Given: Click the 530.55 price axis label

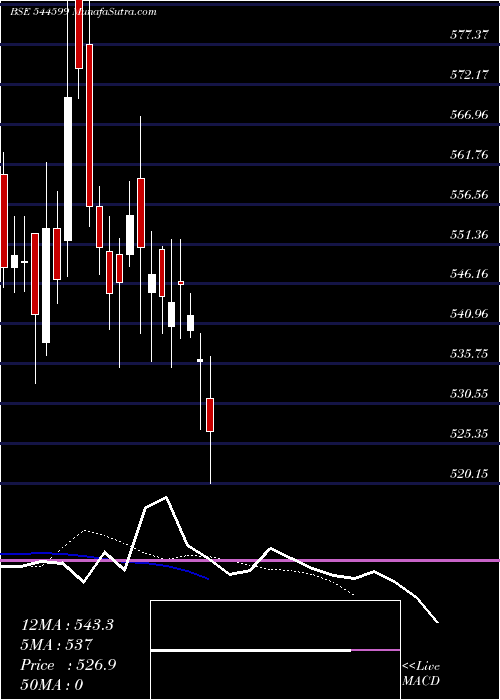Looking at the screenshot, I should [469, 393].
